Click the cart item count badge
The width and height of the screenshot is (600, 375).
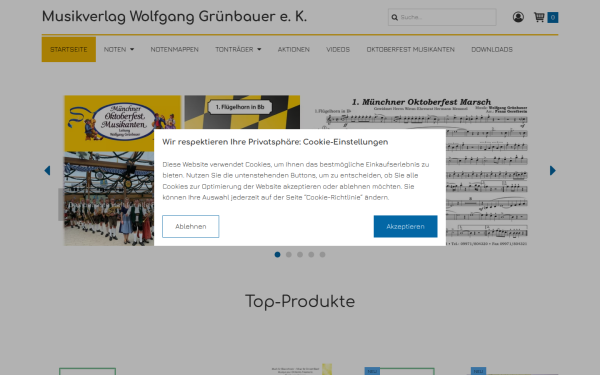[x=553, y=17]
